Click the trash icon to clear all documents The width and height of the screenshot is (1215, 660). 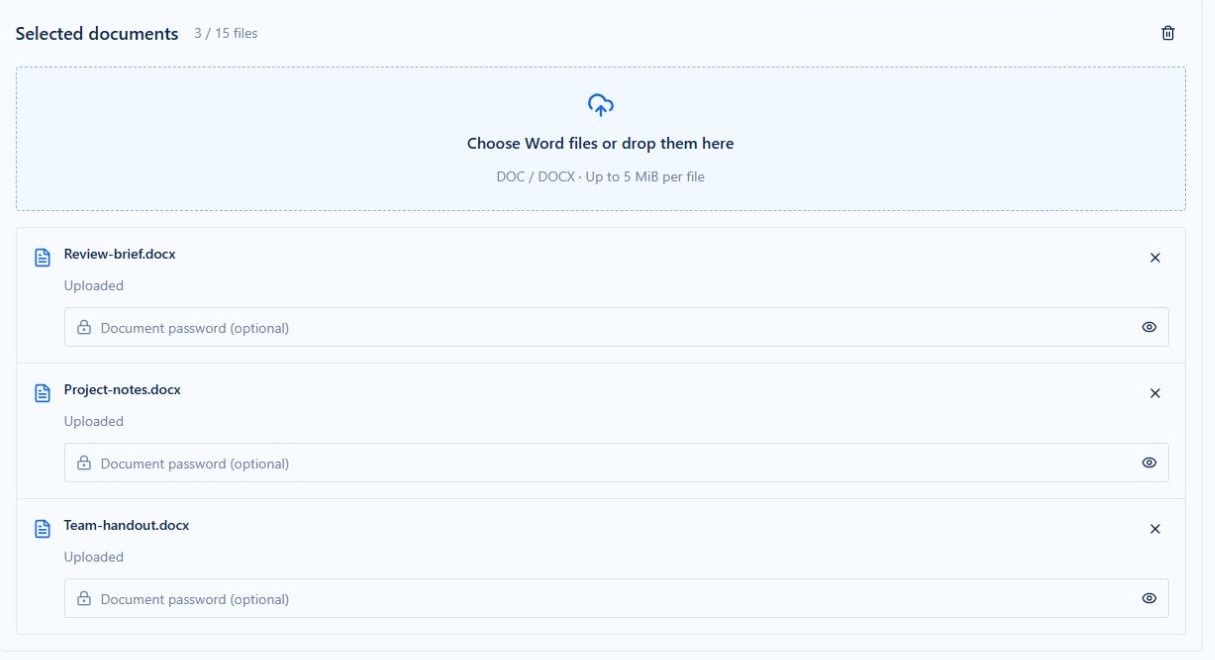tap(1167, 33)
